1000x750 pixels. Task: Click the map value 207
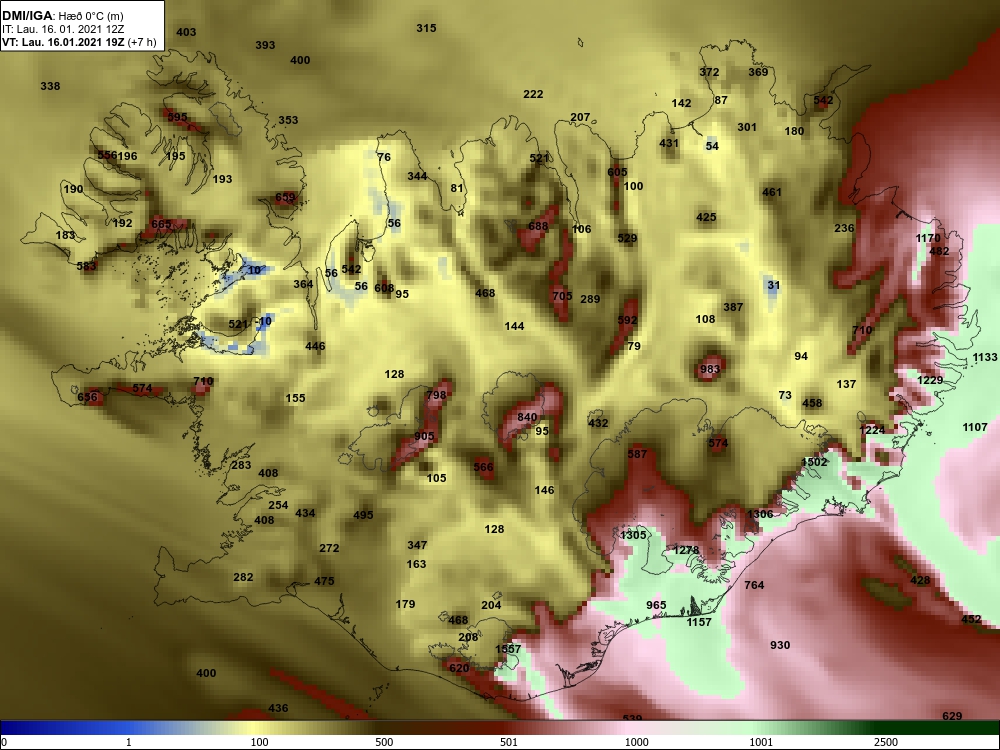[x=580, y=117]
